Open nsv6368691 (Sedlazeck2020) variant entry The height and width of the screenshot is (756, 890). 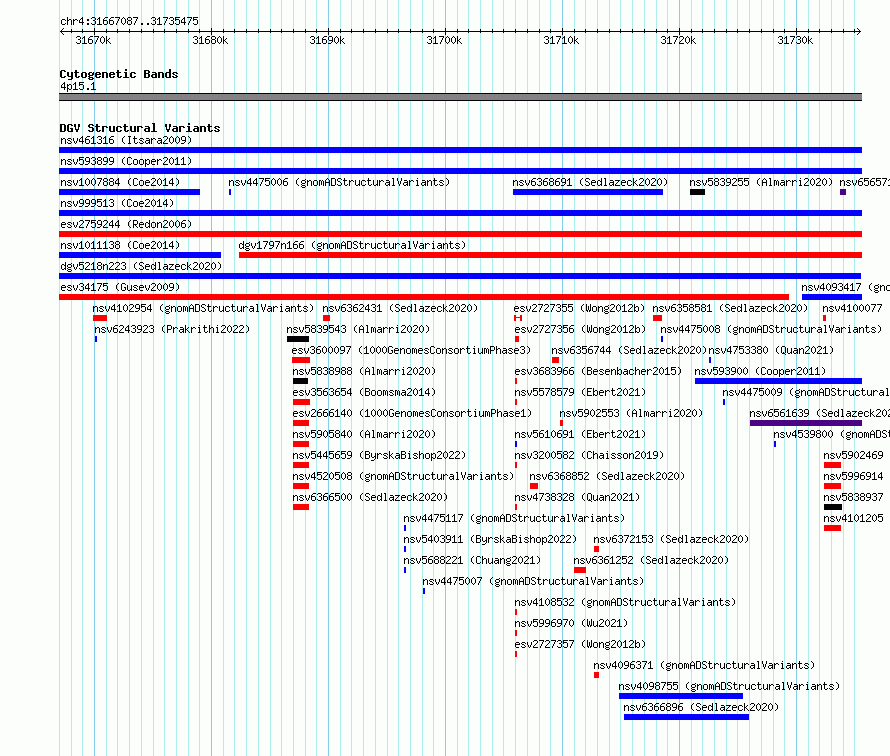[590, 182]
